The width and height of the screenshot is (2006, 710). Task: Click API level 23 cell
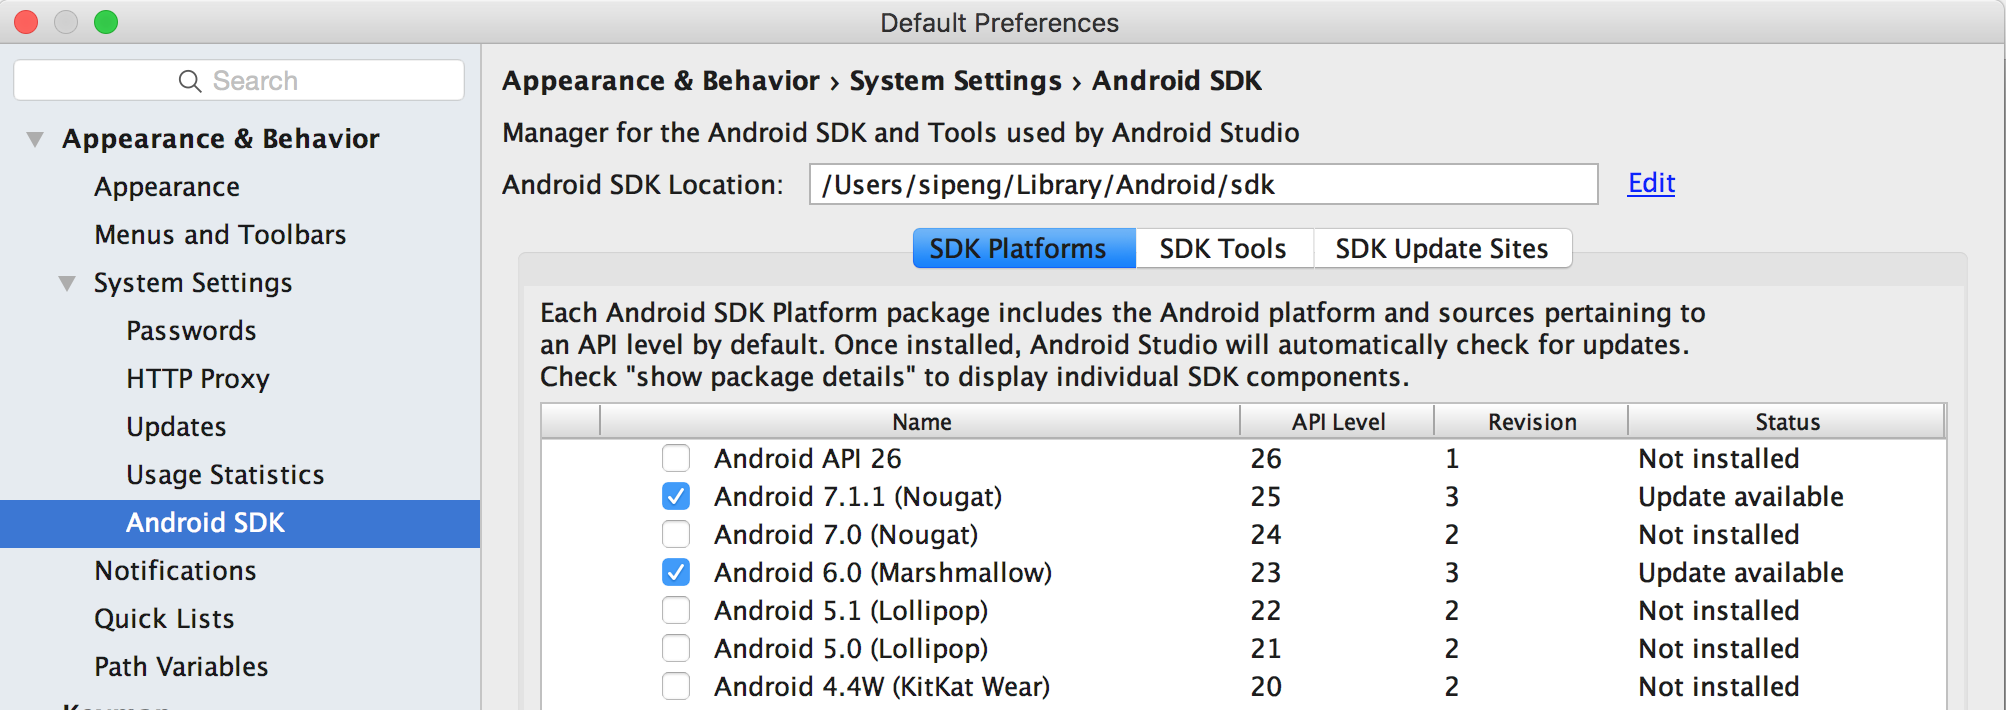click(x=1266, y=573)
